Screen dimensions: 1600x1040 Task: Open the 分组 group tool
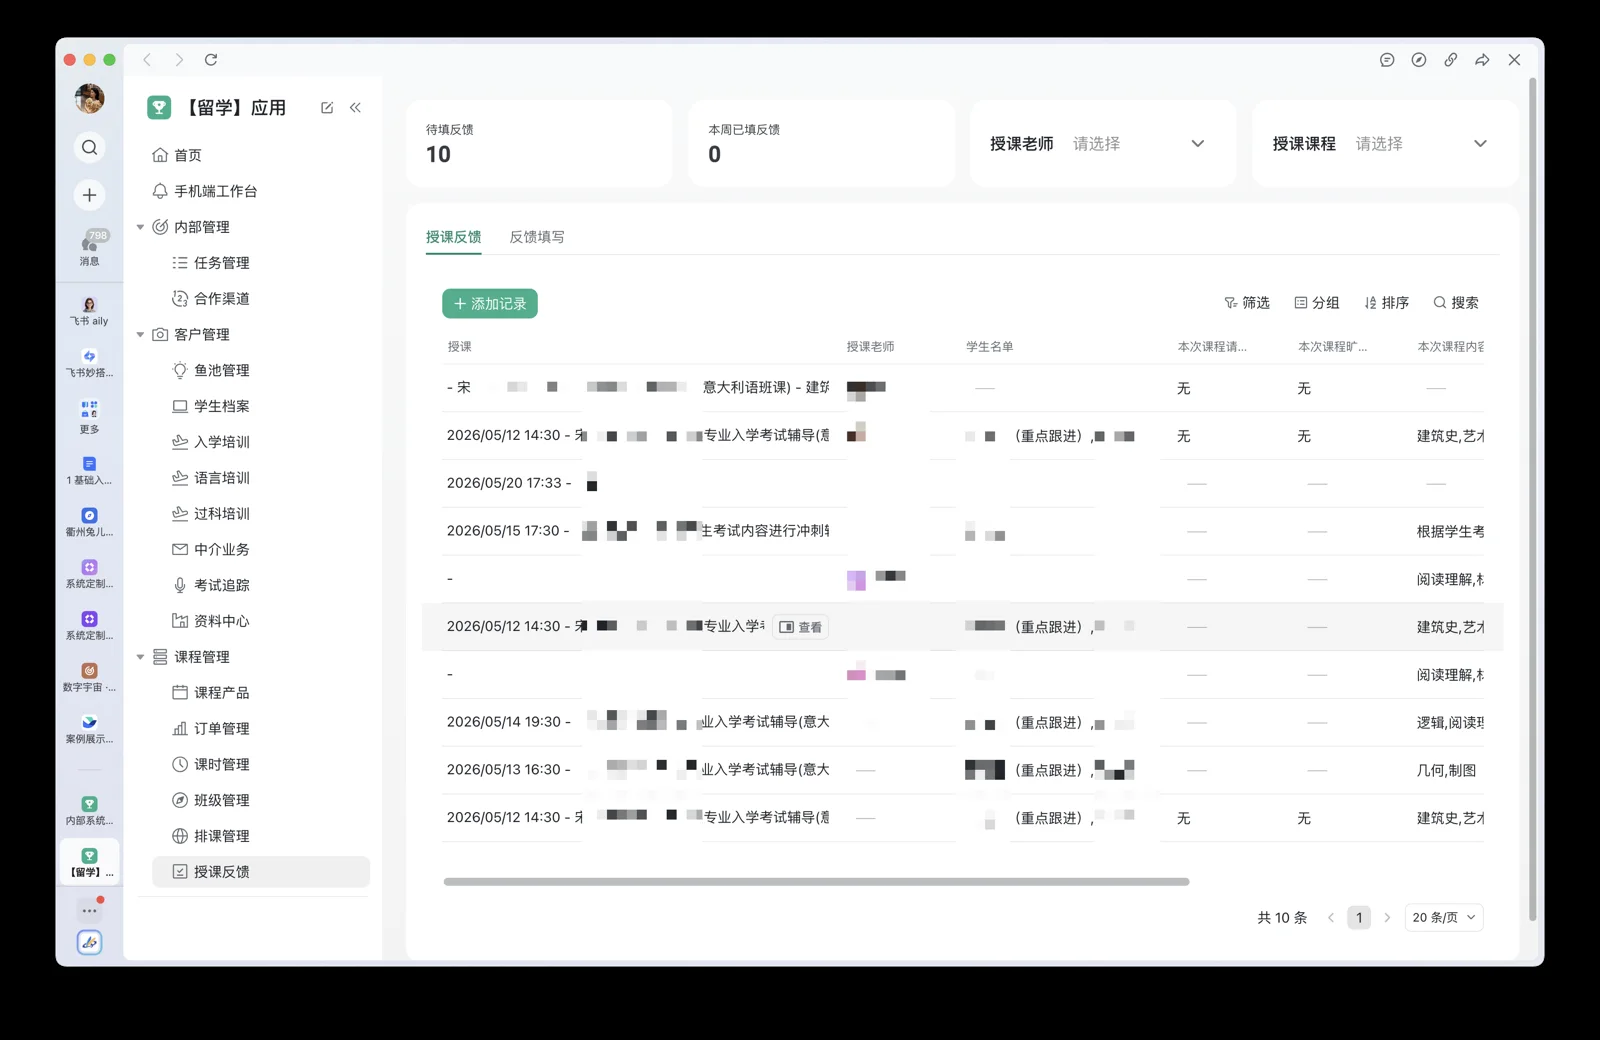coord(1317,303)
